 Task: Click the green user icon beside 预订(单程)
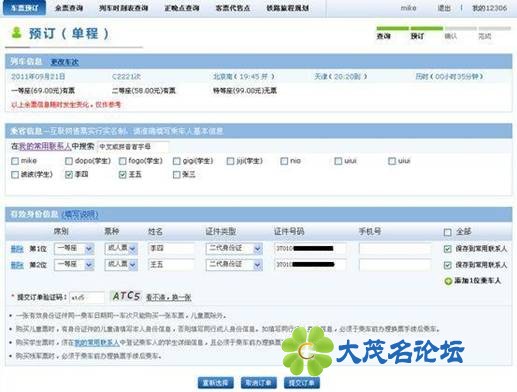click(x=16, y=33)
